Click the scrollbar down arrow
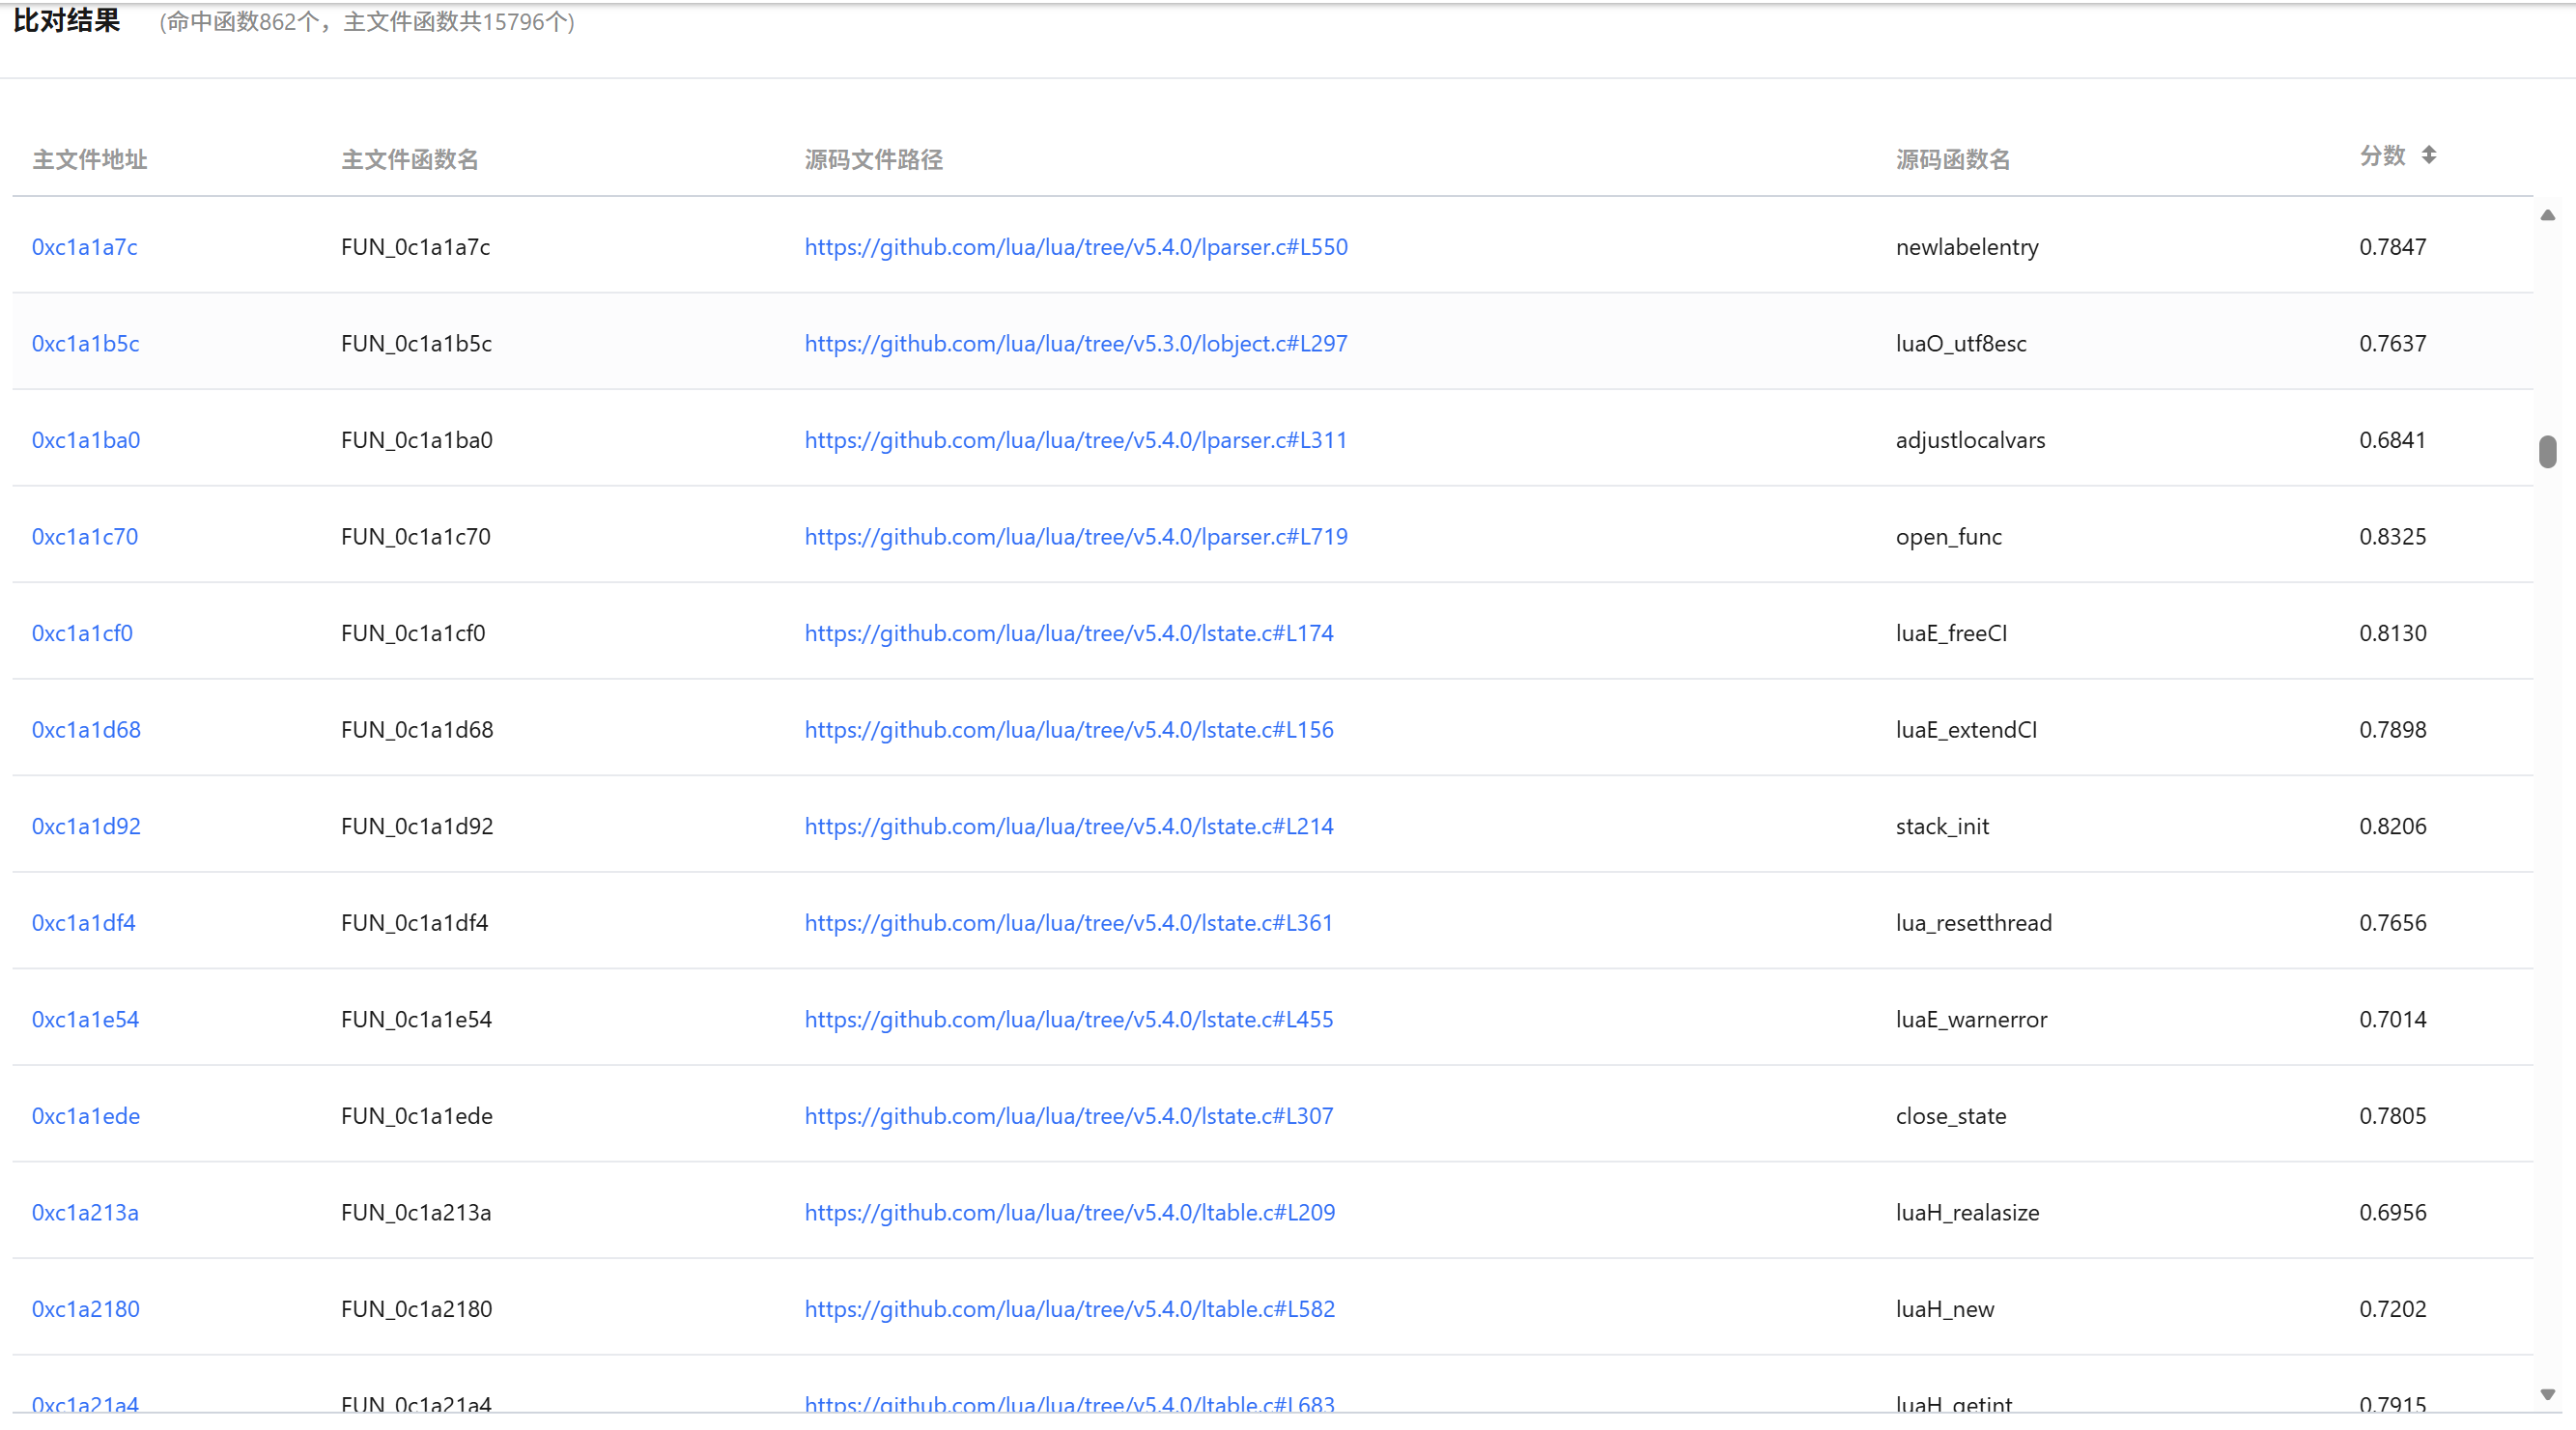This screenshot has height=1430, width=2576. point(2547,1394)
